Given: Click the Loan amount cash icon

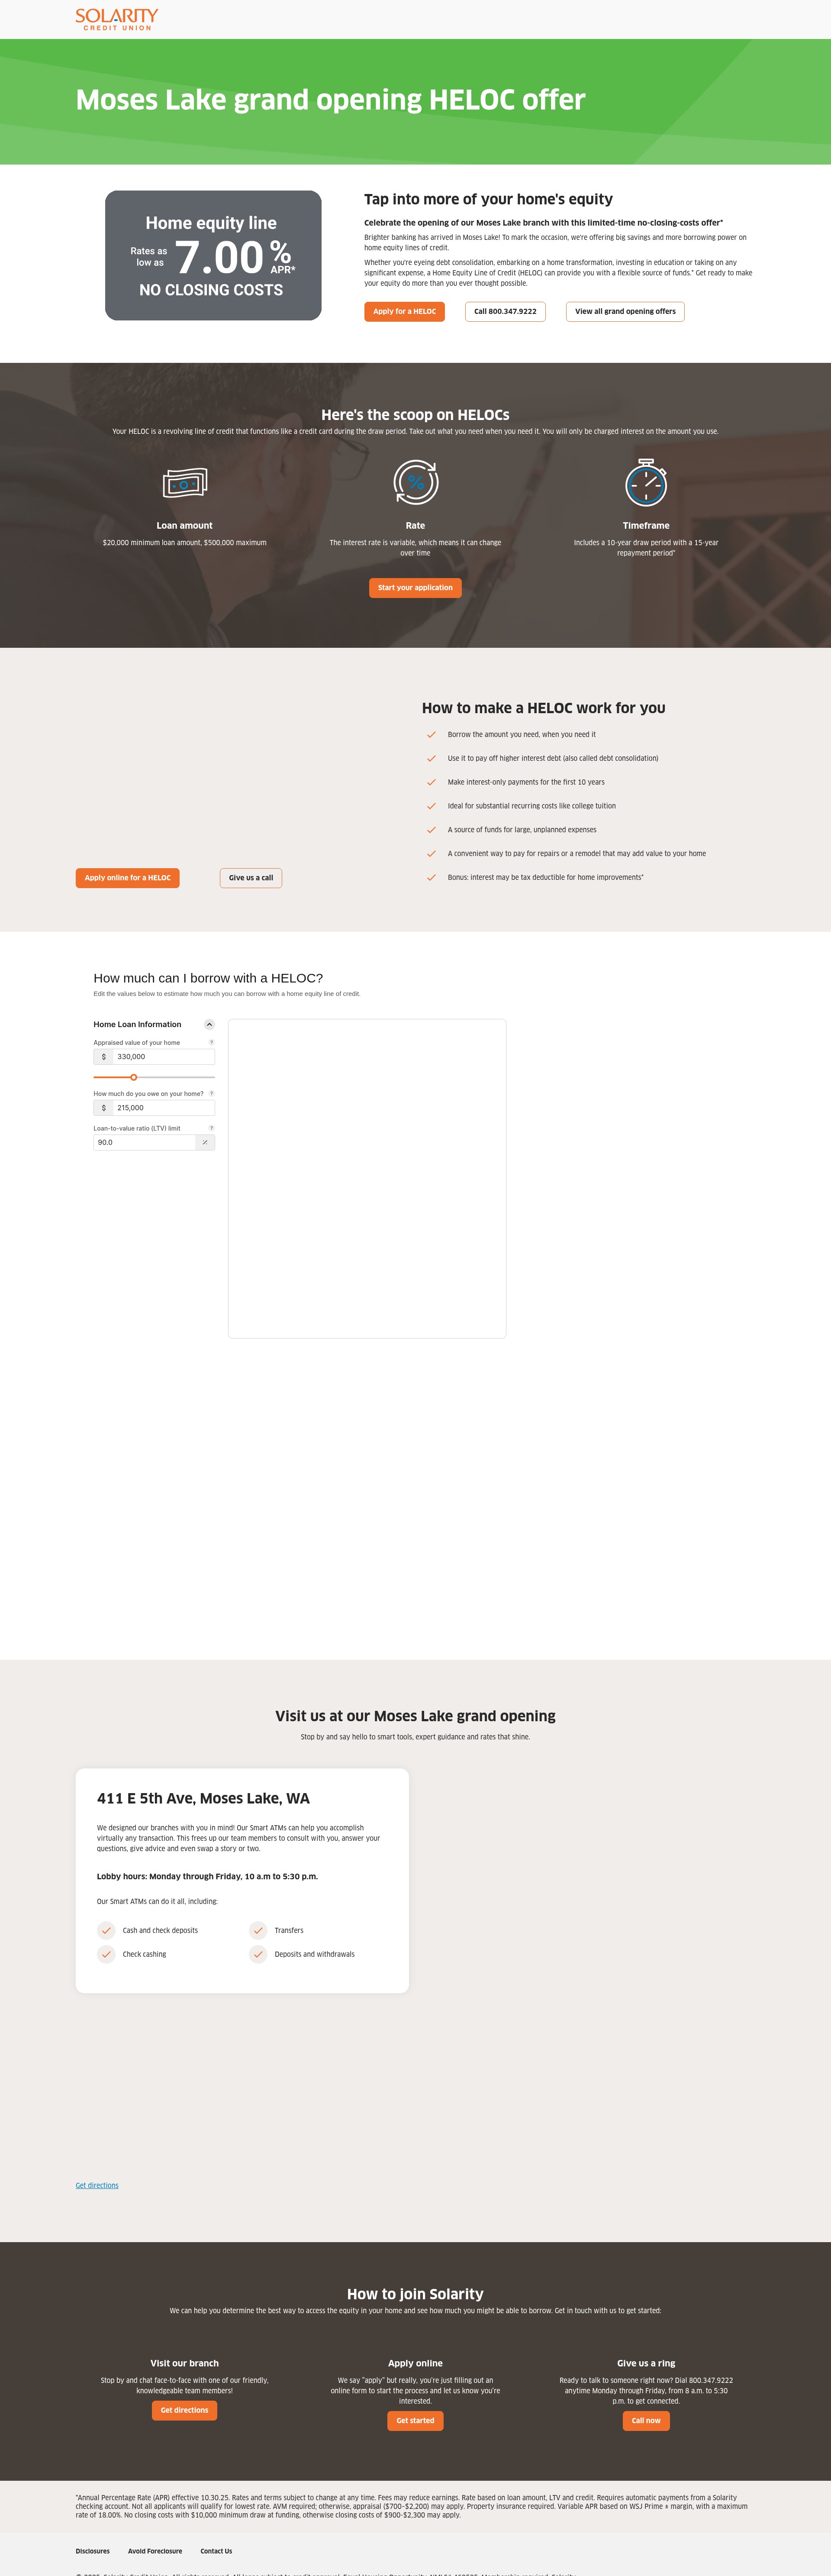Looking at the screenshot, I should click(185, 483).
